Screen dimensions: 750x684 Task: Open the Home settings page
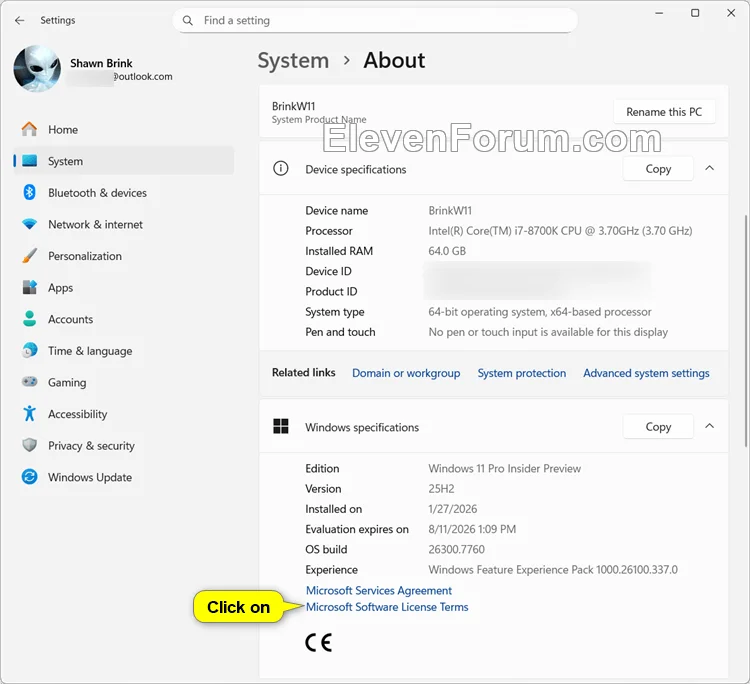(x=123, y=129)
